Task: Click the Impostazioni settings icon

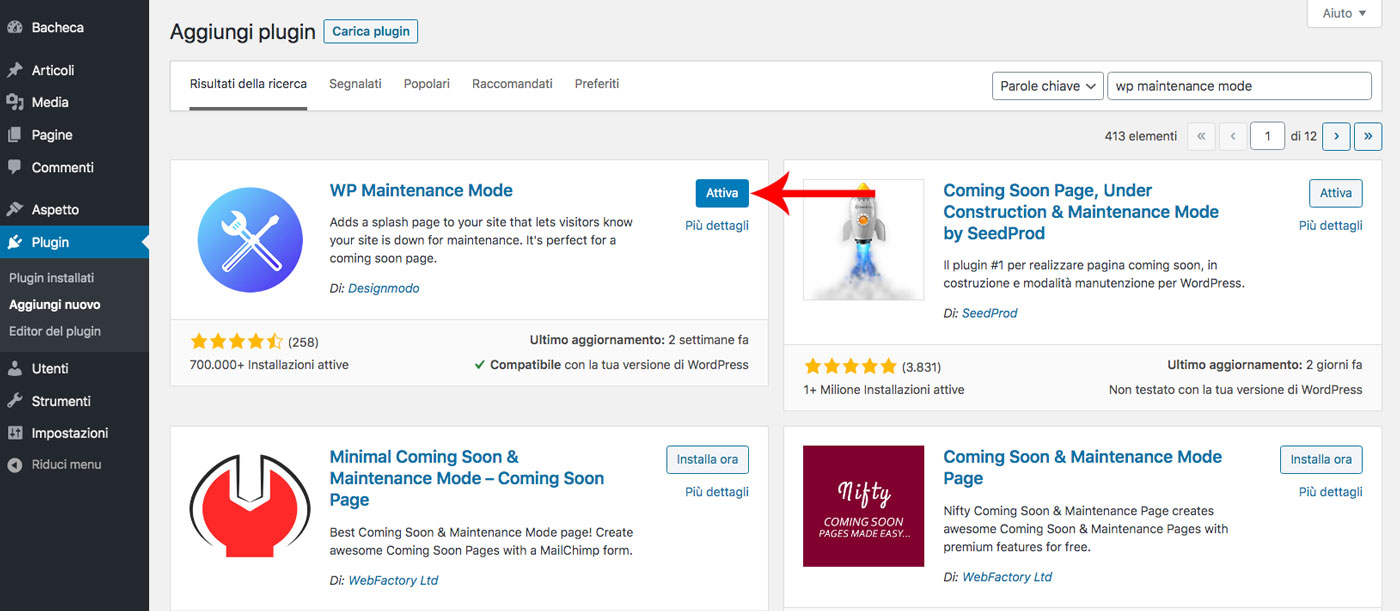Action: pos(15,433)
